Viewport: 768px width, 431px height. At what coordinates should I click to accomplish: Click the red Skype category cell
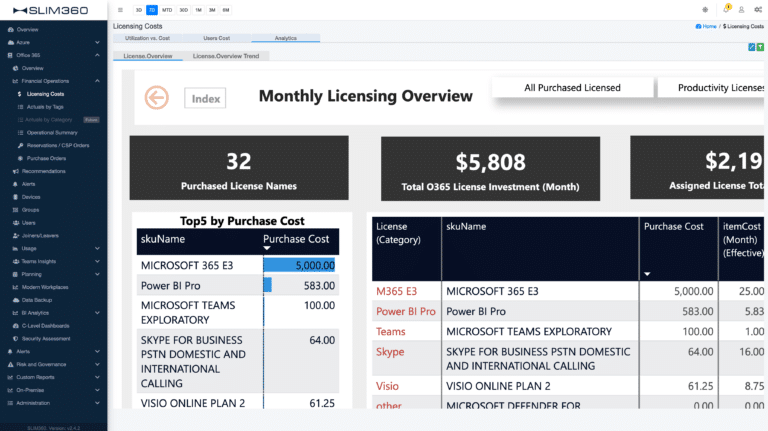point(390,352)
